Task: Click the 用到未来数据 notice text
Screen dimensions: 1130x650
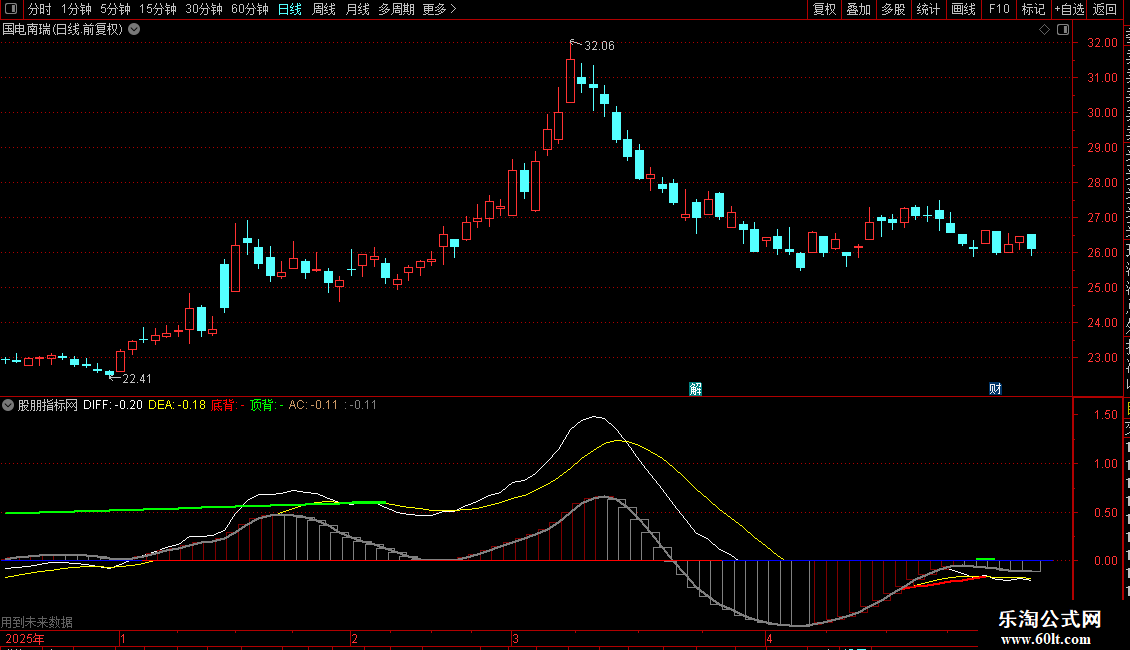Action: [x=37, y=622]
